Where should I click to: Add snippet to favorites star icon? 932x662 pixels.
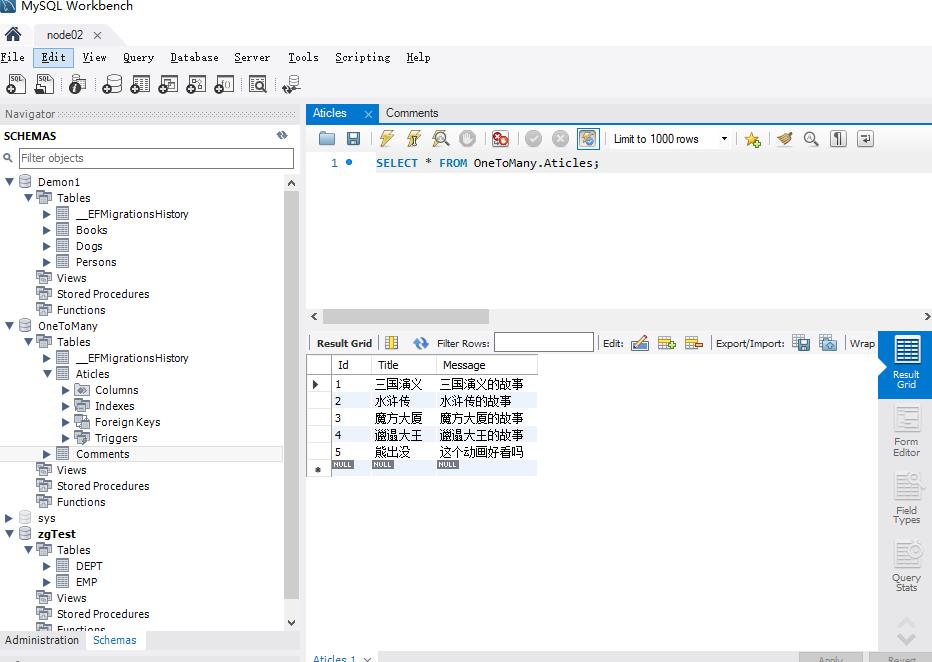752,140
